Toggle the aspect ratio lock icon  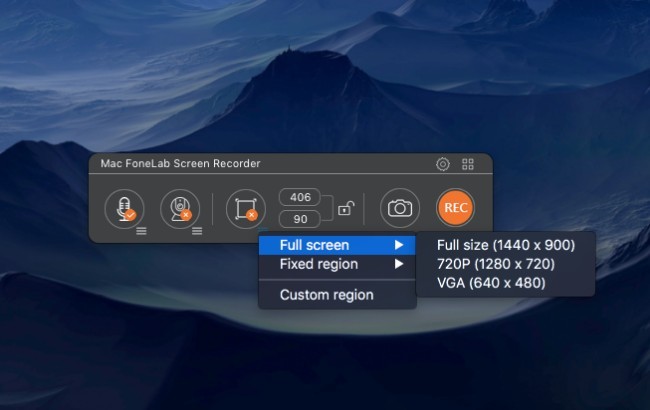click(x=346, y=208)
